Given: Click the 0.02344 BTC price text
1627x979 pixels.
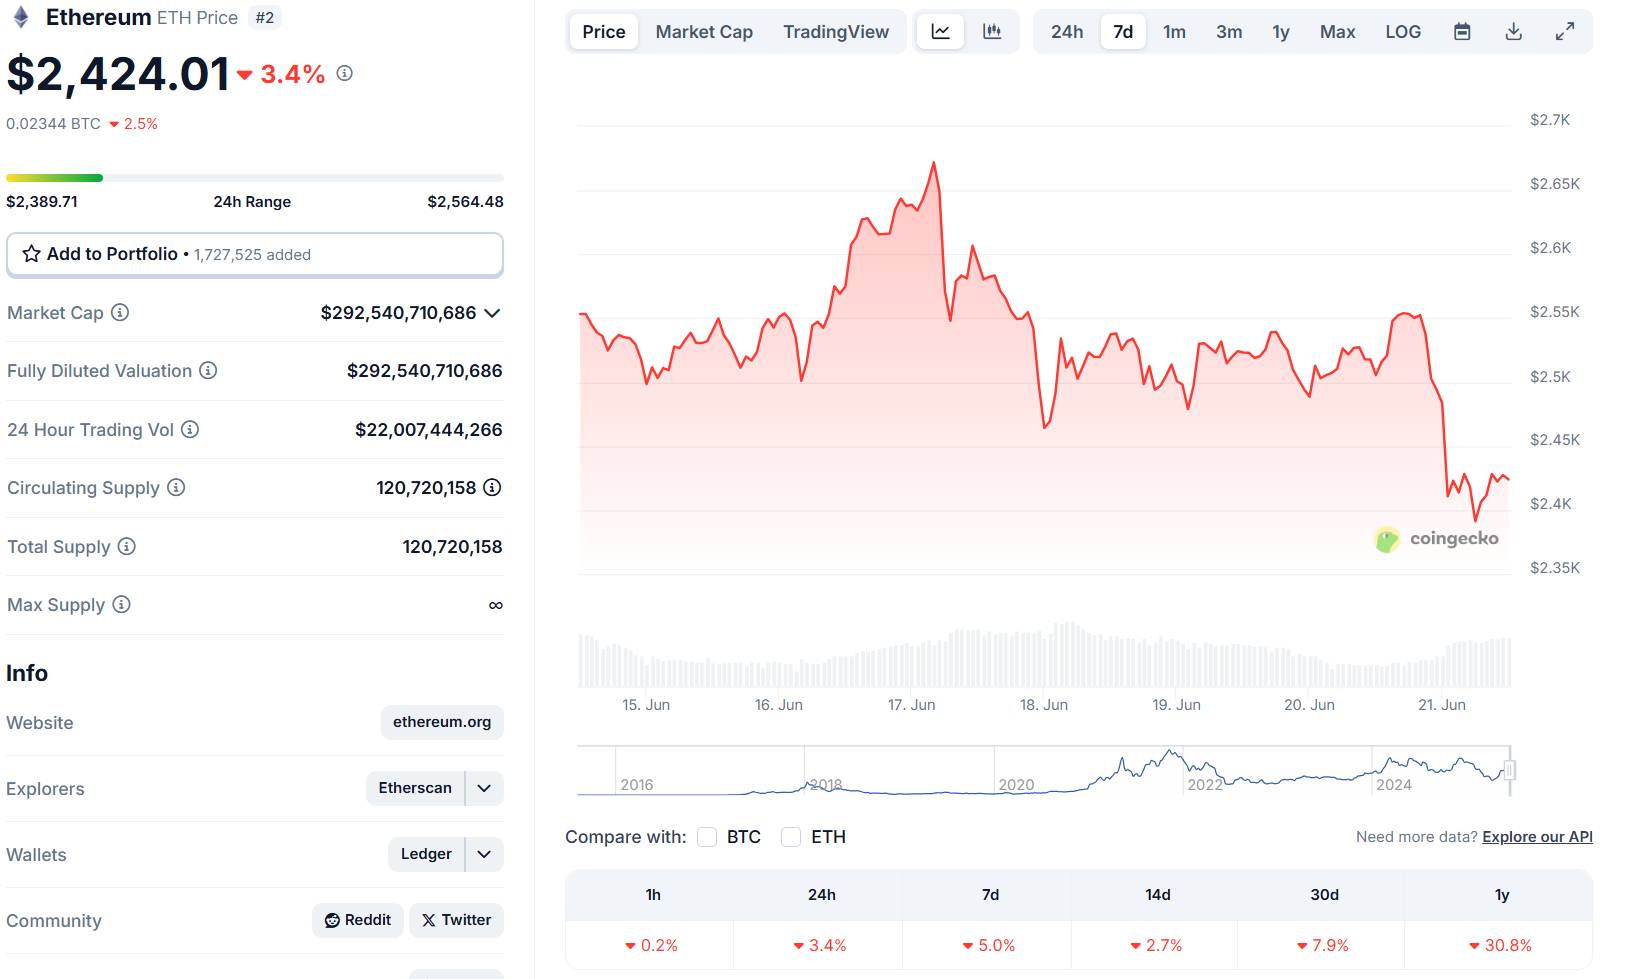Looking at the screenshot, I should pos(53,124).
